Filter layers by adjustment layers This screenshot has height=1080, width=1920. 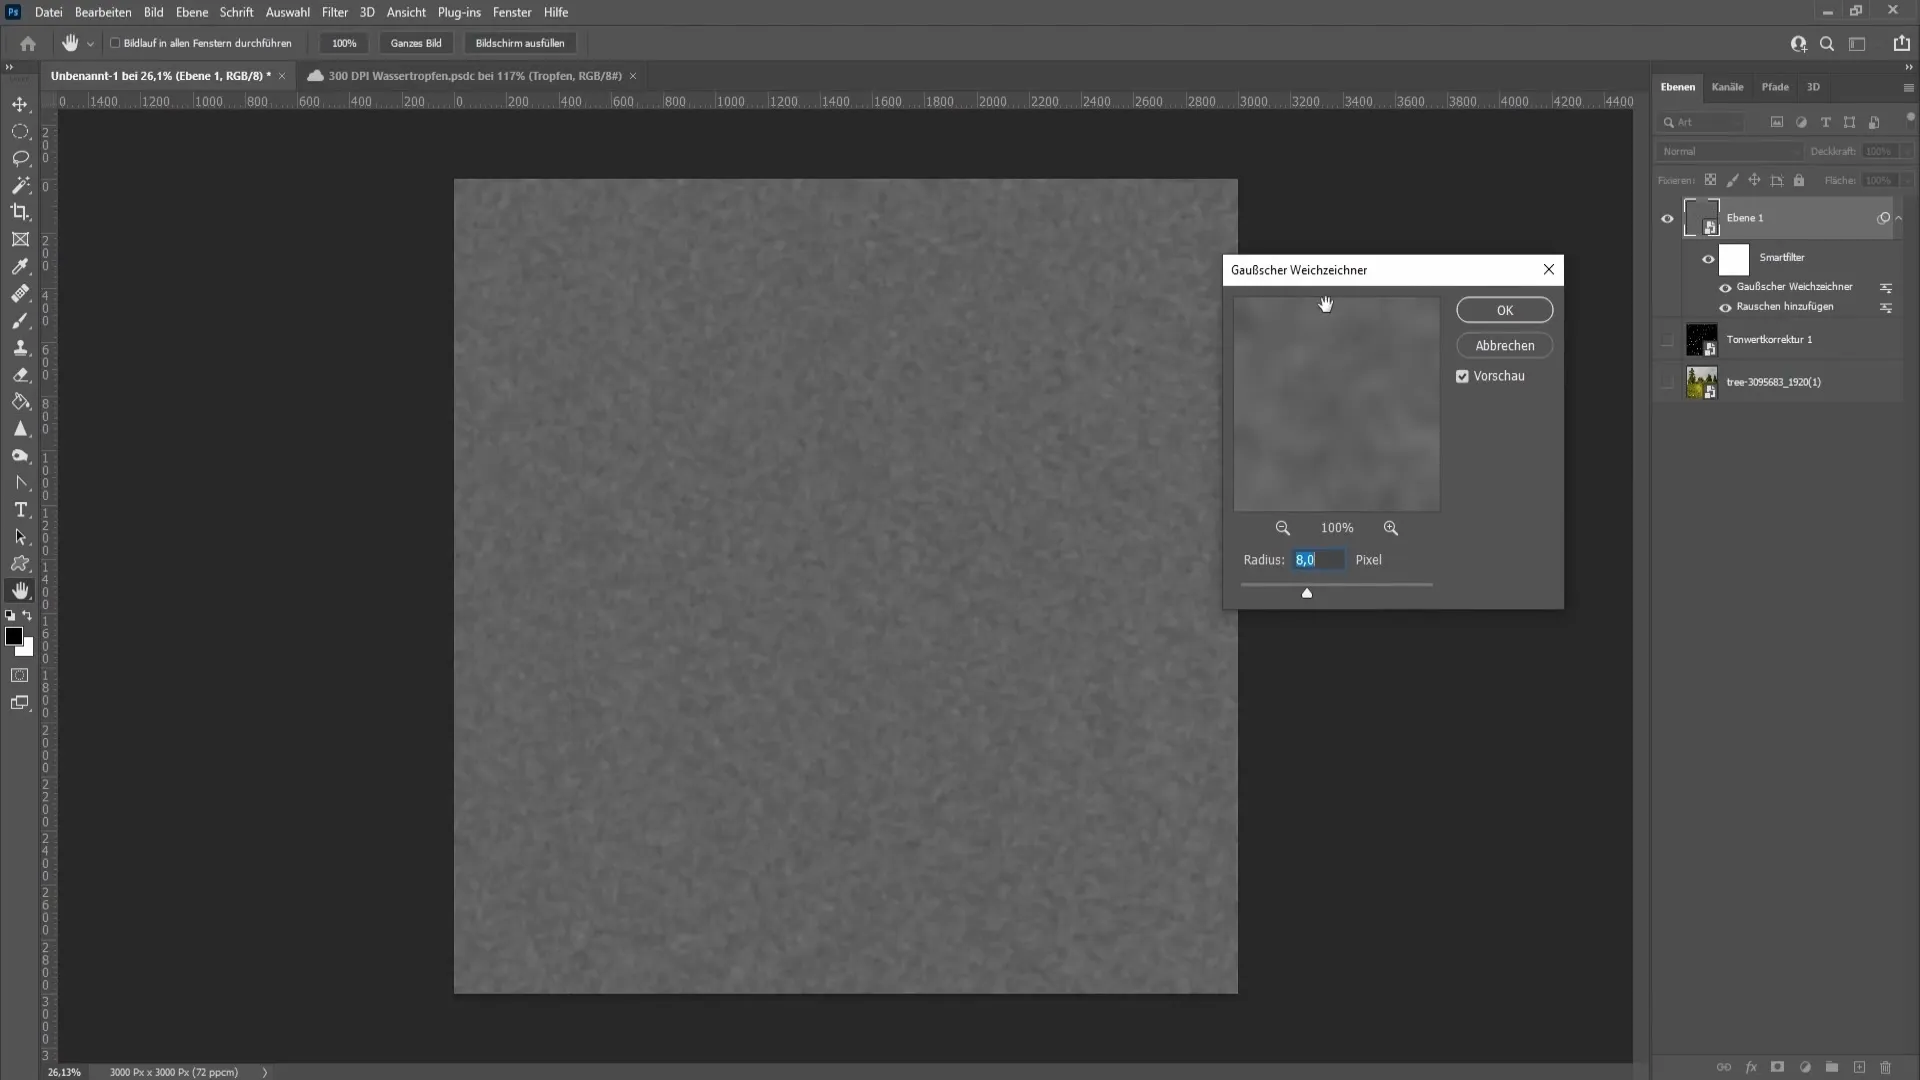click(1801, 122)
